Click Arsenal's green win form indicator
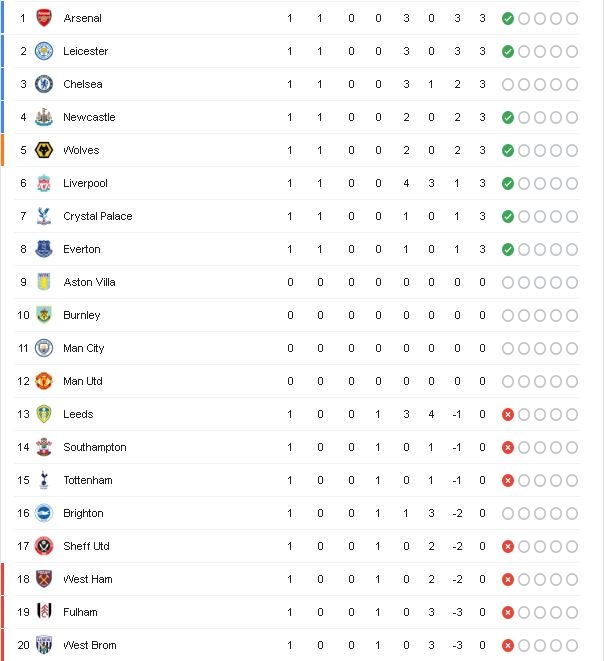This screenshot has width=604, height=661. pyautogui.click(x=508, y=19)
